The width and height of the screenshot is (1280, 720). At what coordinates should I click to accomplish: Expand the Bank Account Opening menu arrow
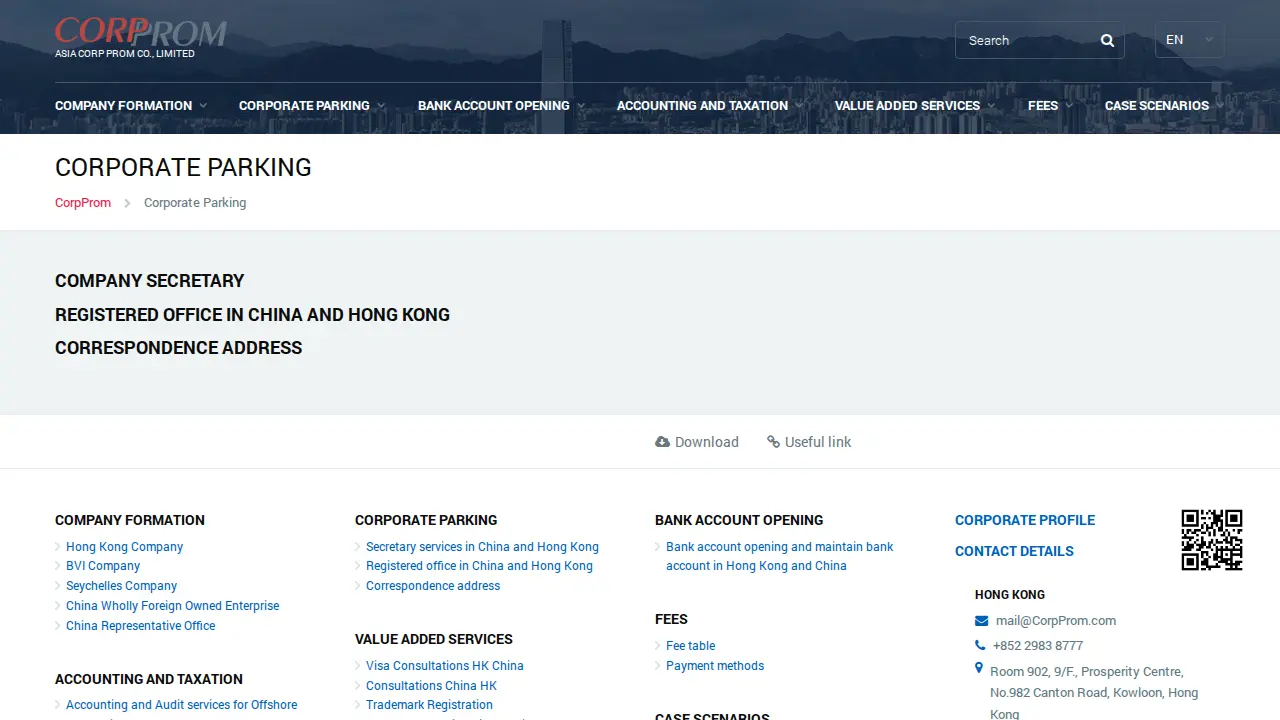coord(581,106)
